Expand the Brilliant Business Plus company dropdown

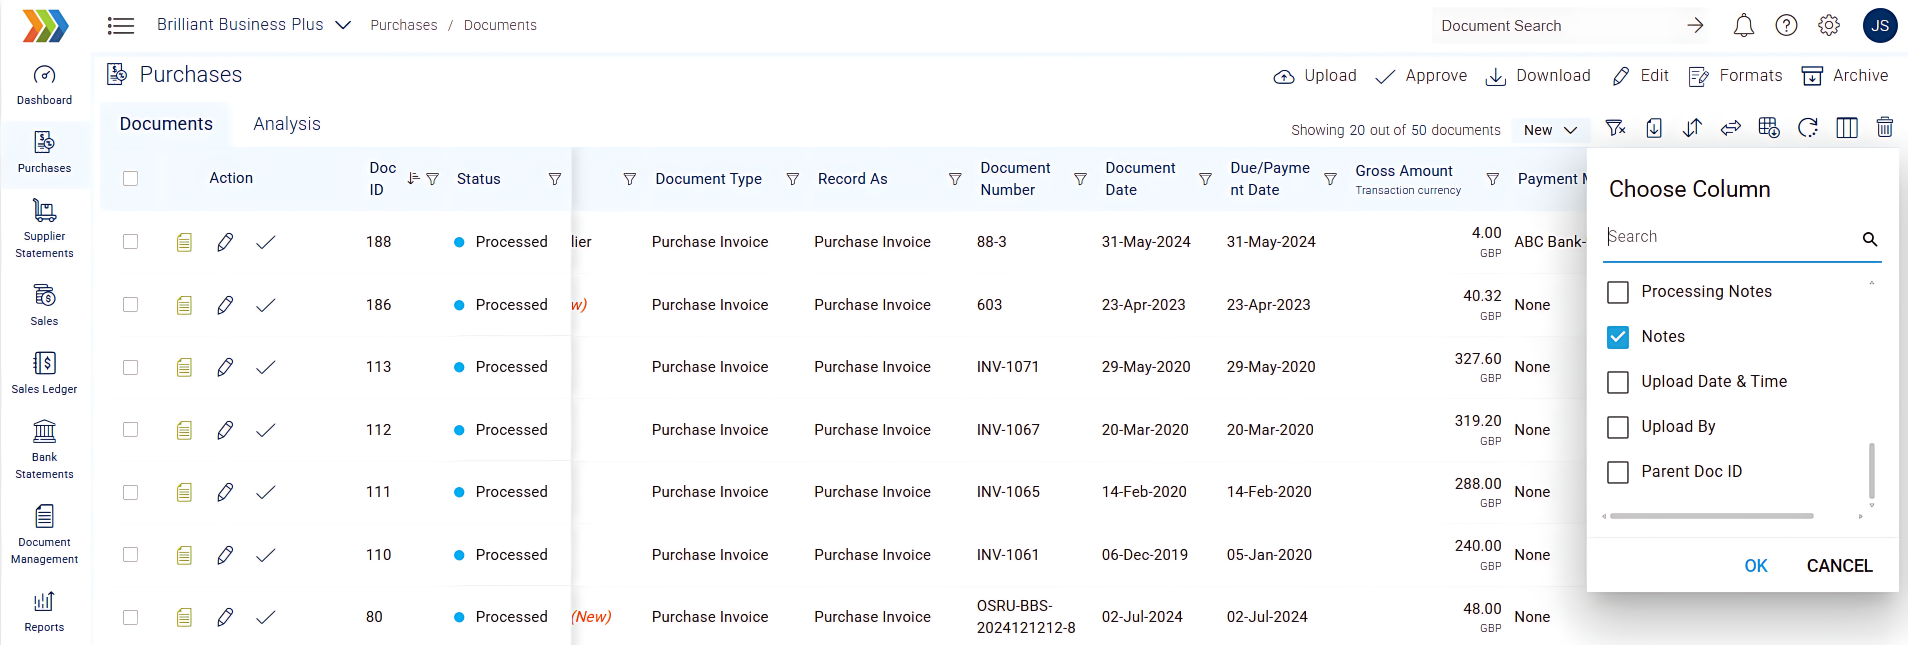254,25
